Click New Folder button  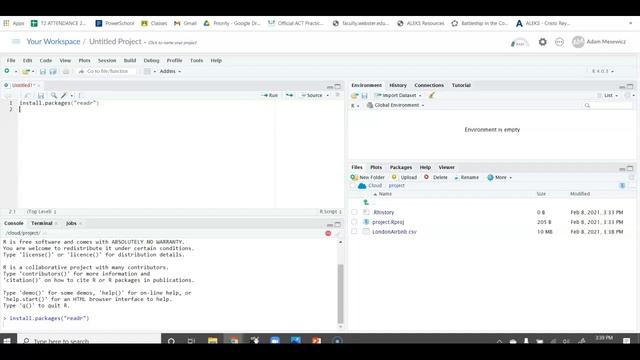point(367,178)
